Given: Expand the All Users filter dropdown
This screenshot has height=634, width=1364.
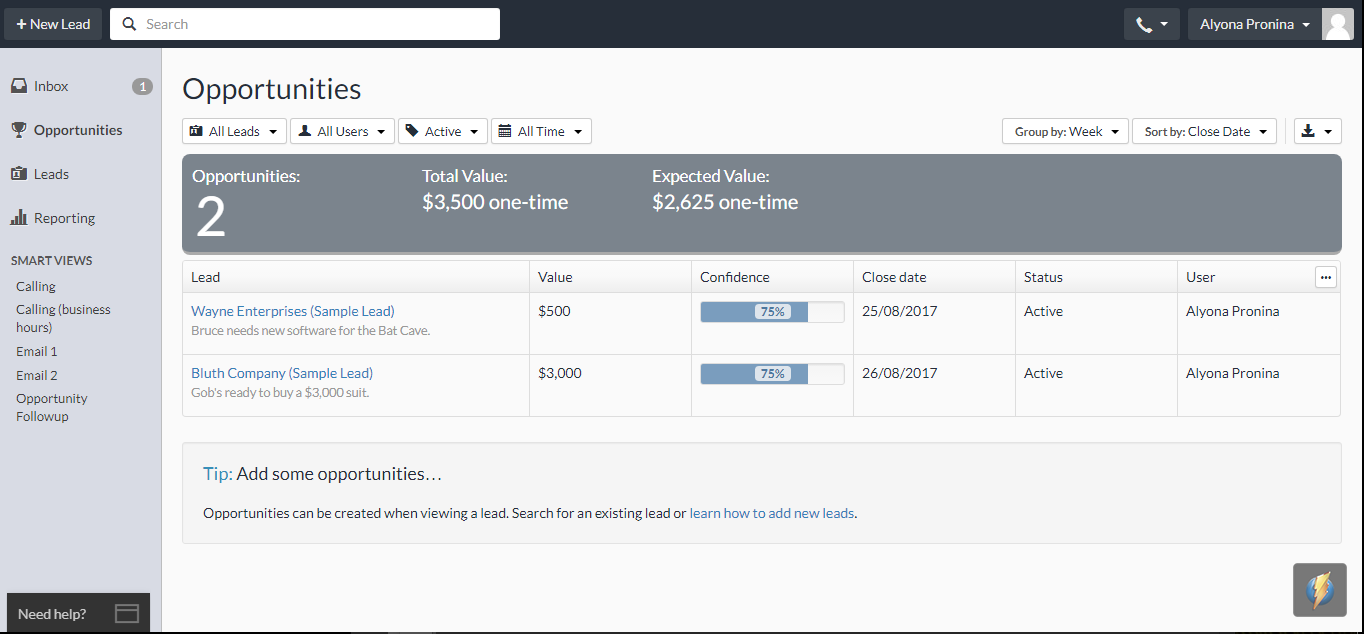Looking at the screenshot, I should [342, 130].
